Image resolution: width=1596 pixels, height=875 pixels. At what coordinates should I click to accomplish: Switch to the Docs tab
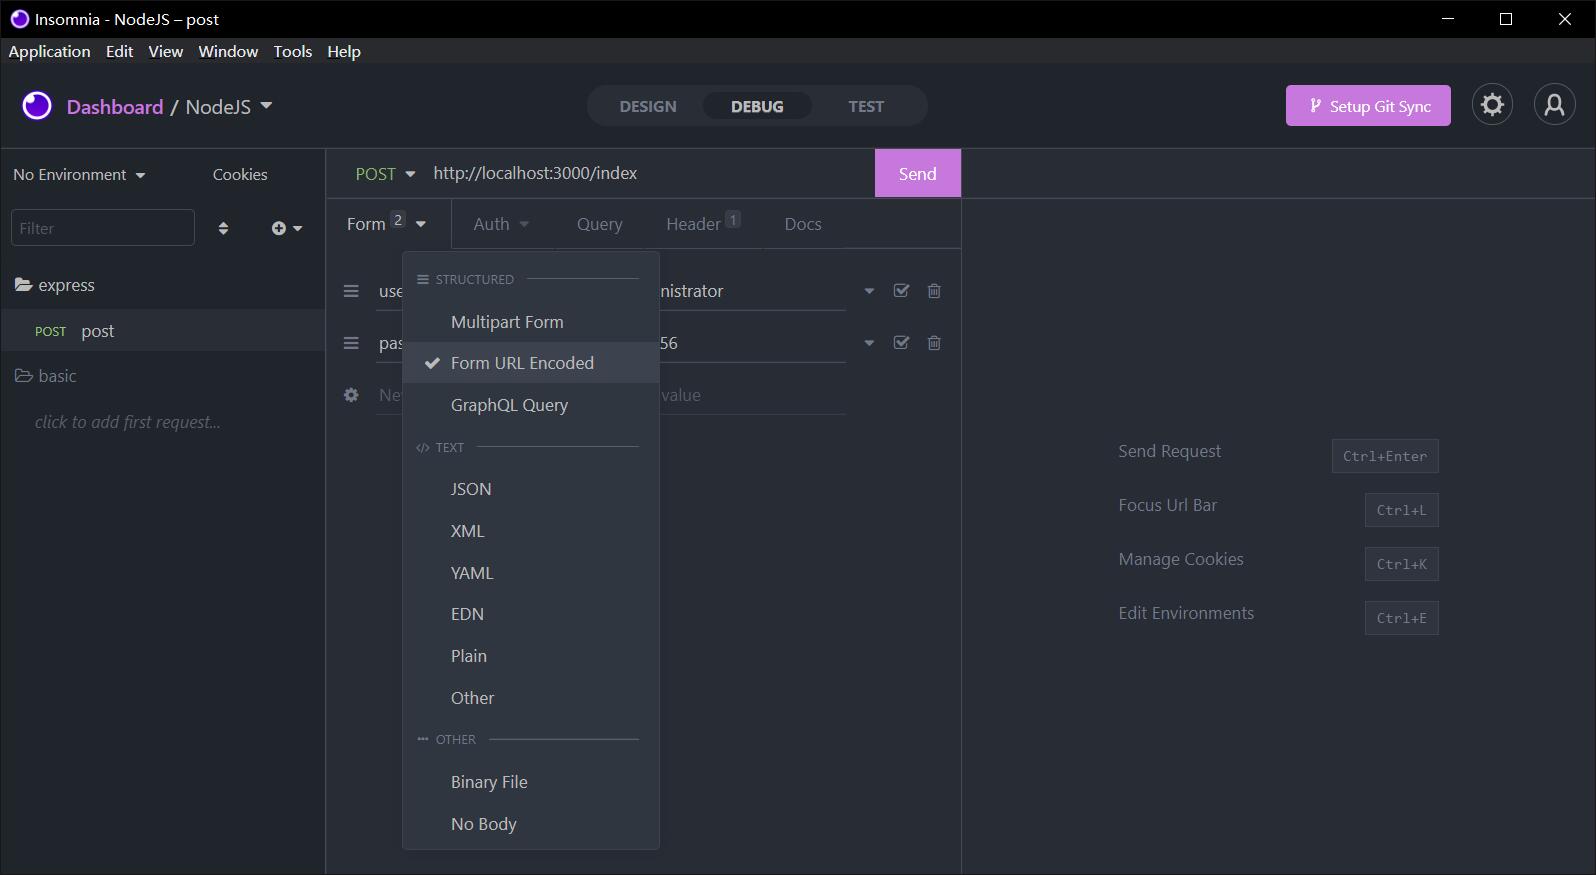pyautogui.click(x=803, y=224)
